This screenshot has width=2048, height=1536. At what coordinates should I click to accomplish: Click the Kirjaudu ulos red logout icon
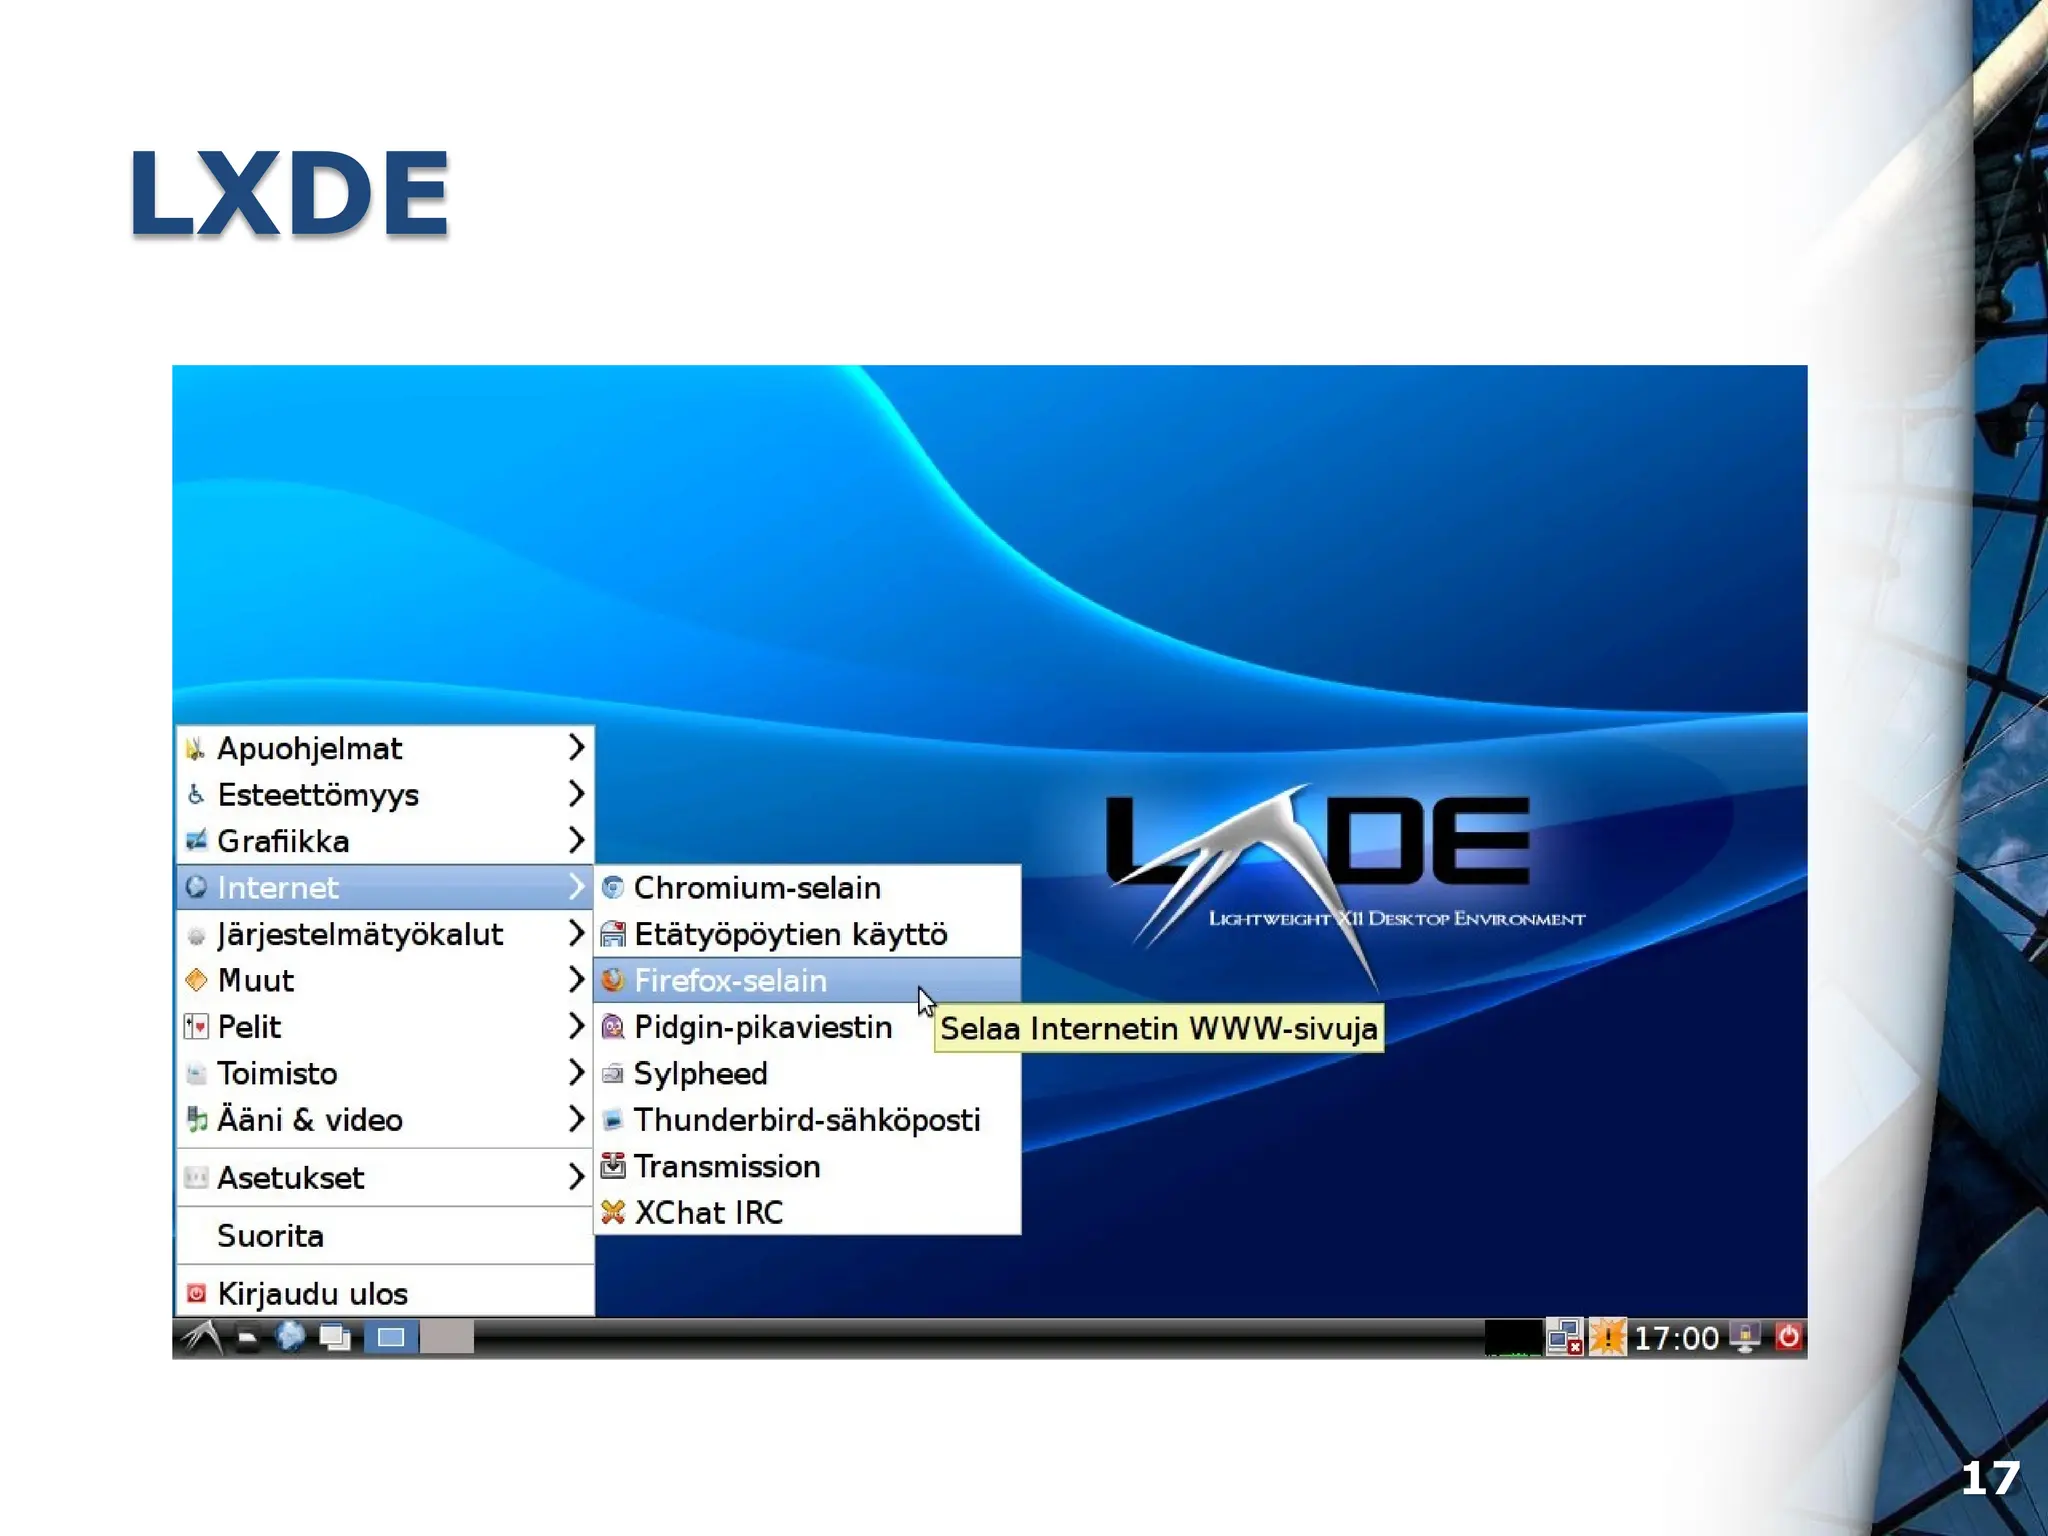point(196,1294)
